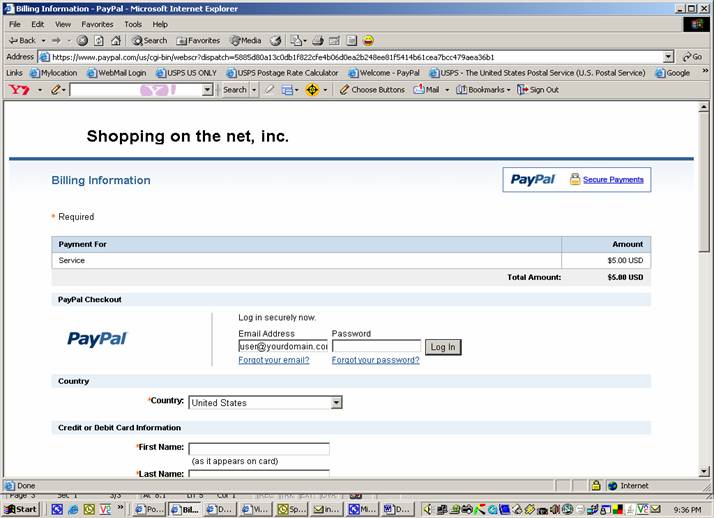This screenshot has width=714, height=518.
Task: Open the Search toolbar button
Action: (149, 40)
